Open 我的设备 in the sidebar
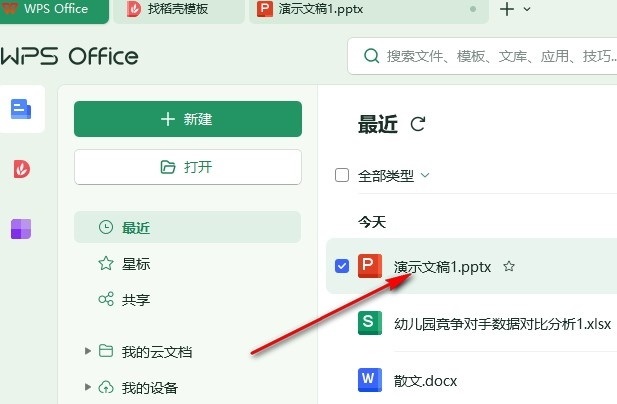This screenshot has height=404, width=617. point(150,388)
